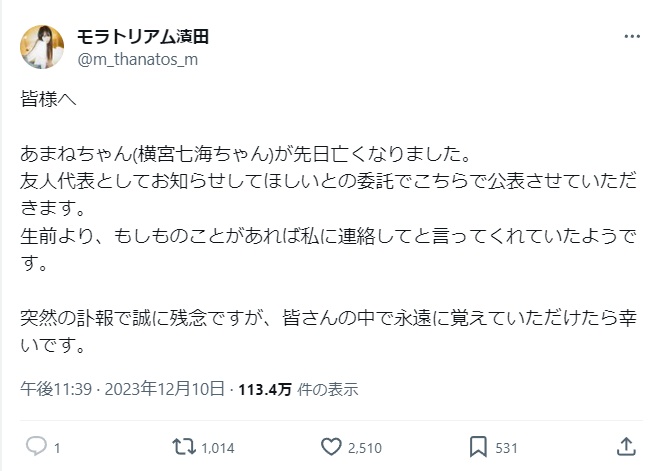The image size is (657, 471).
Task: Click the 1,014 repost count
Action: 217,447
